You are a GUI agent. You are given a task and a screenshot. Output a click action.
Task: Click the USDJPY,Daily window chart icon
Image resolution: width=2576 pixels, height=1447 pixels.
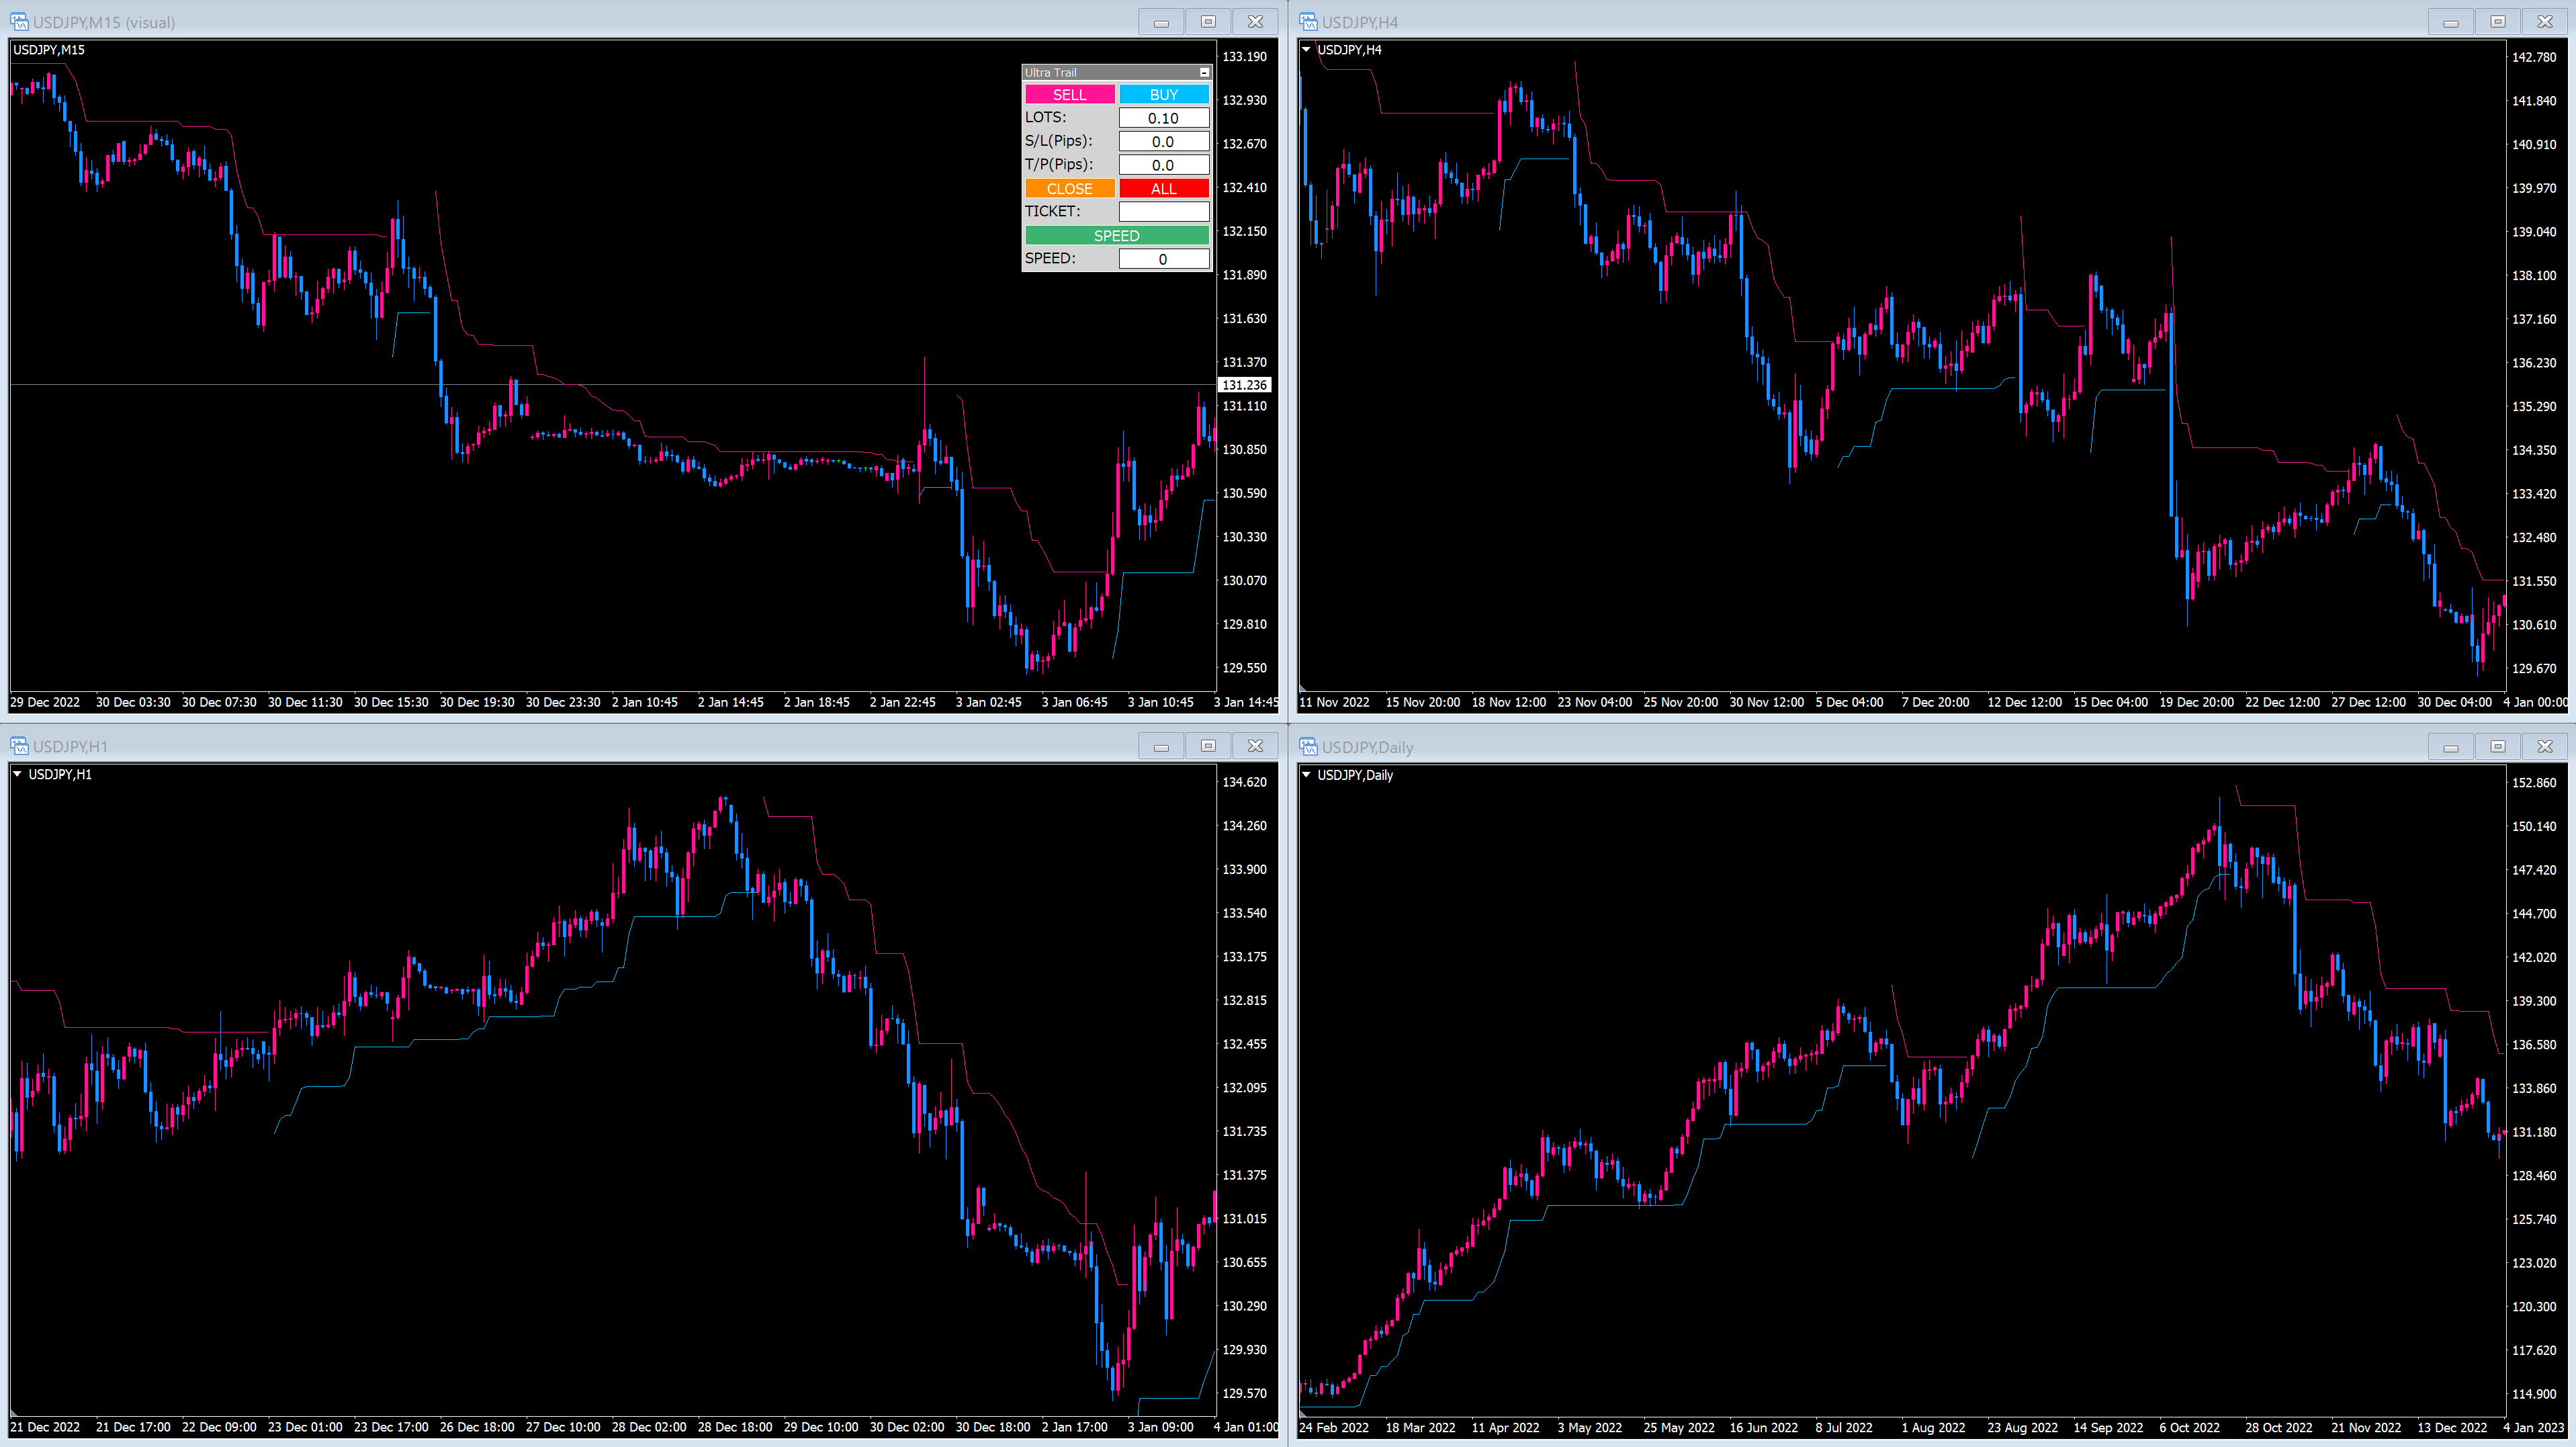tap(1308, 747)
